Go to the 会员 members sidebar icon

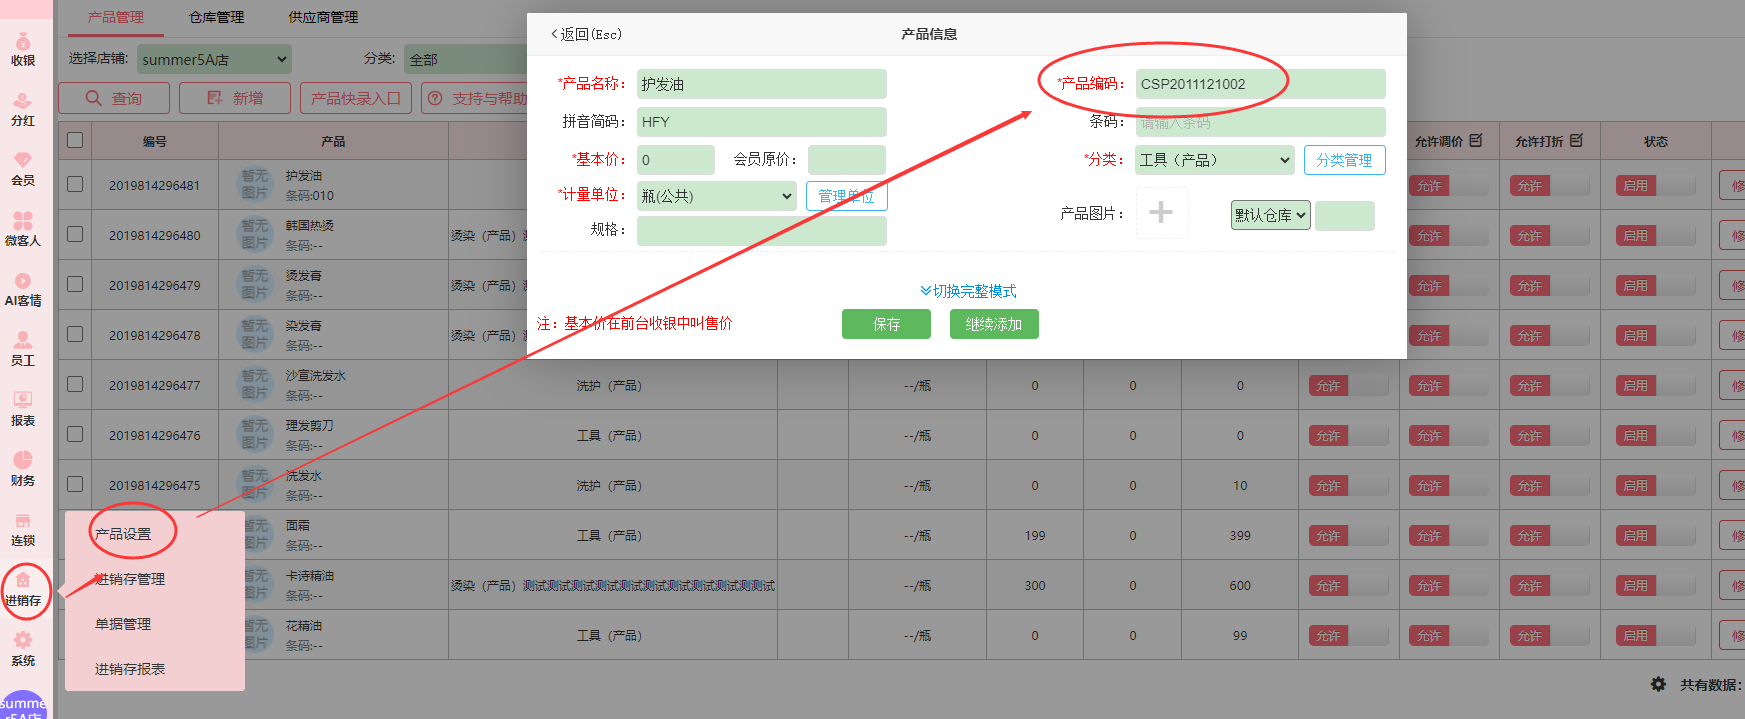(x=23, y=169)
